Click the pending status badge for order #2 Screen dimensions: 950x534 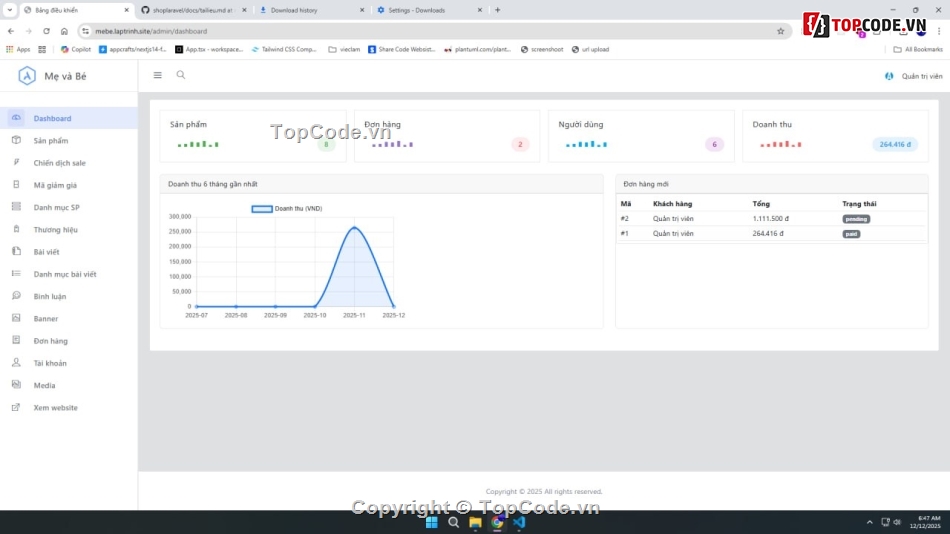[856, 219]
